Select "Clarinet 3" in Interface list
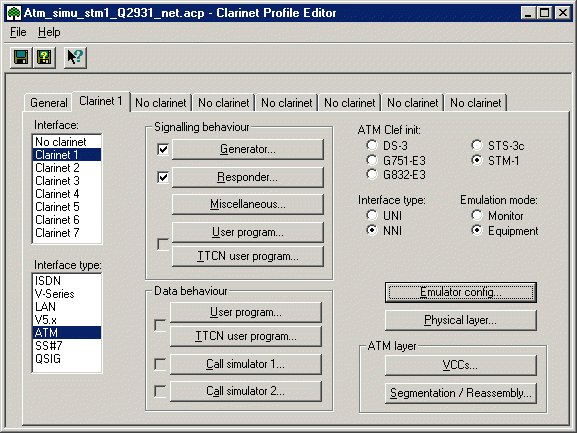Image resolution: width=577 pixels, height=433 pixels. 67,181
